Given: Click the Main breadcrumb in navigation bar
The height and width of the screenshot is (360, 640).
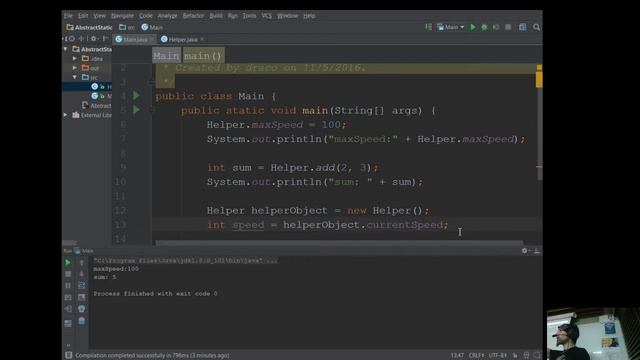Looking at the screenshot, I should pyautogui.click(x=152, y=27).
